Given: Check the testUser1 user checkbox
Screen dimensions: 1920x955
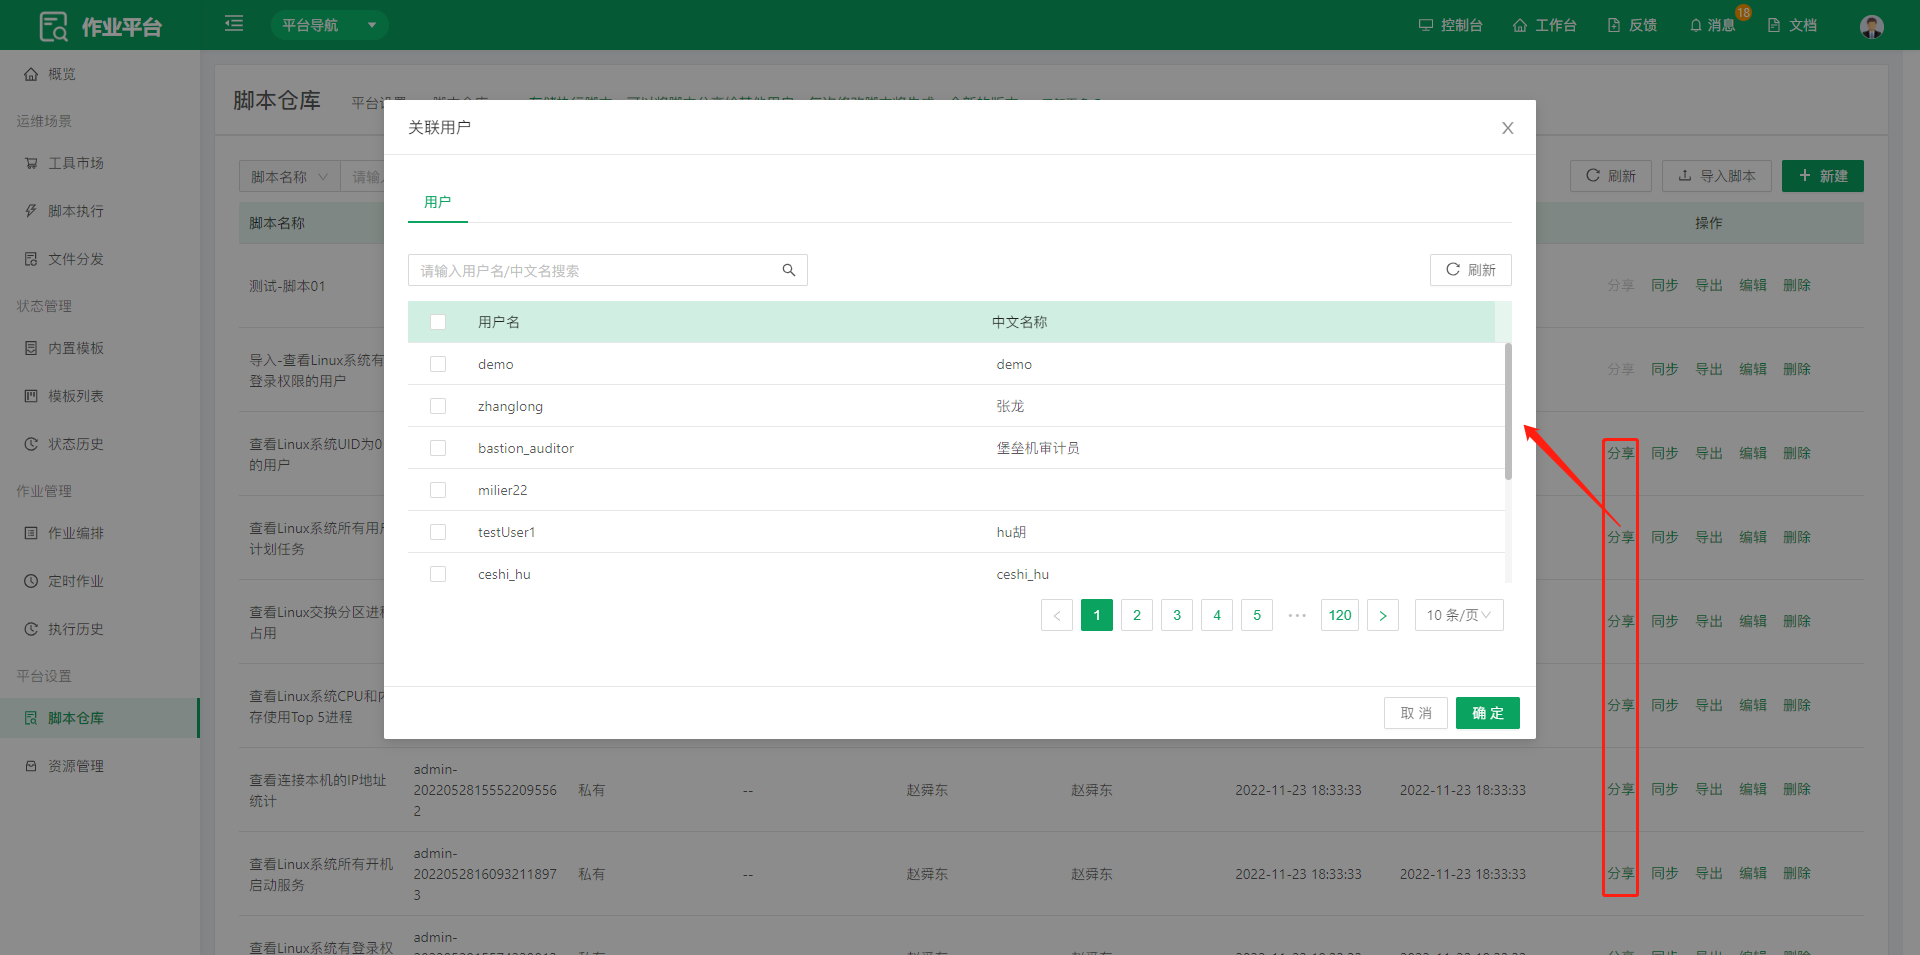Looking at the screenshot, I should pyautogui.click(x=438, y=532).
